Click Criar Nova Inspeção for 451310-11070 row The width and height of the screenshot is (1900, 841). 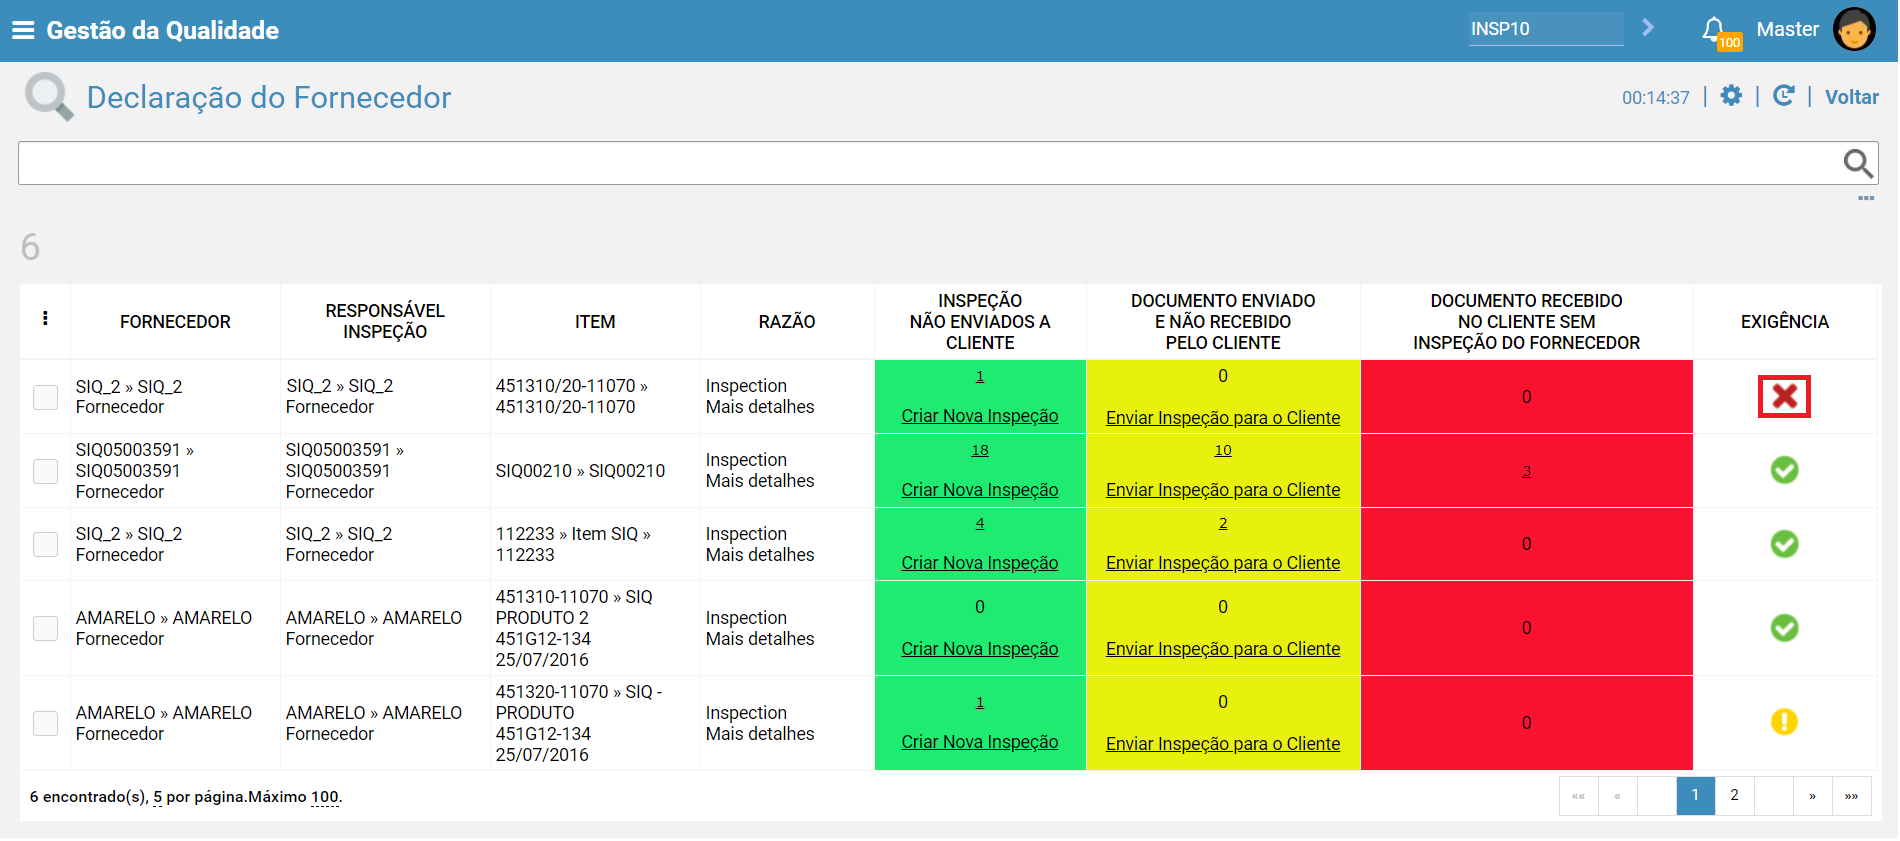979,649
